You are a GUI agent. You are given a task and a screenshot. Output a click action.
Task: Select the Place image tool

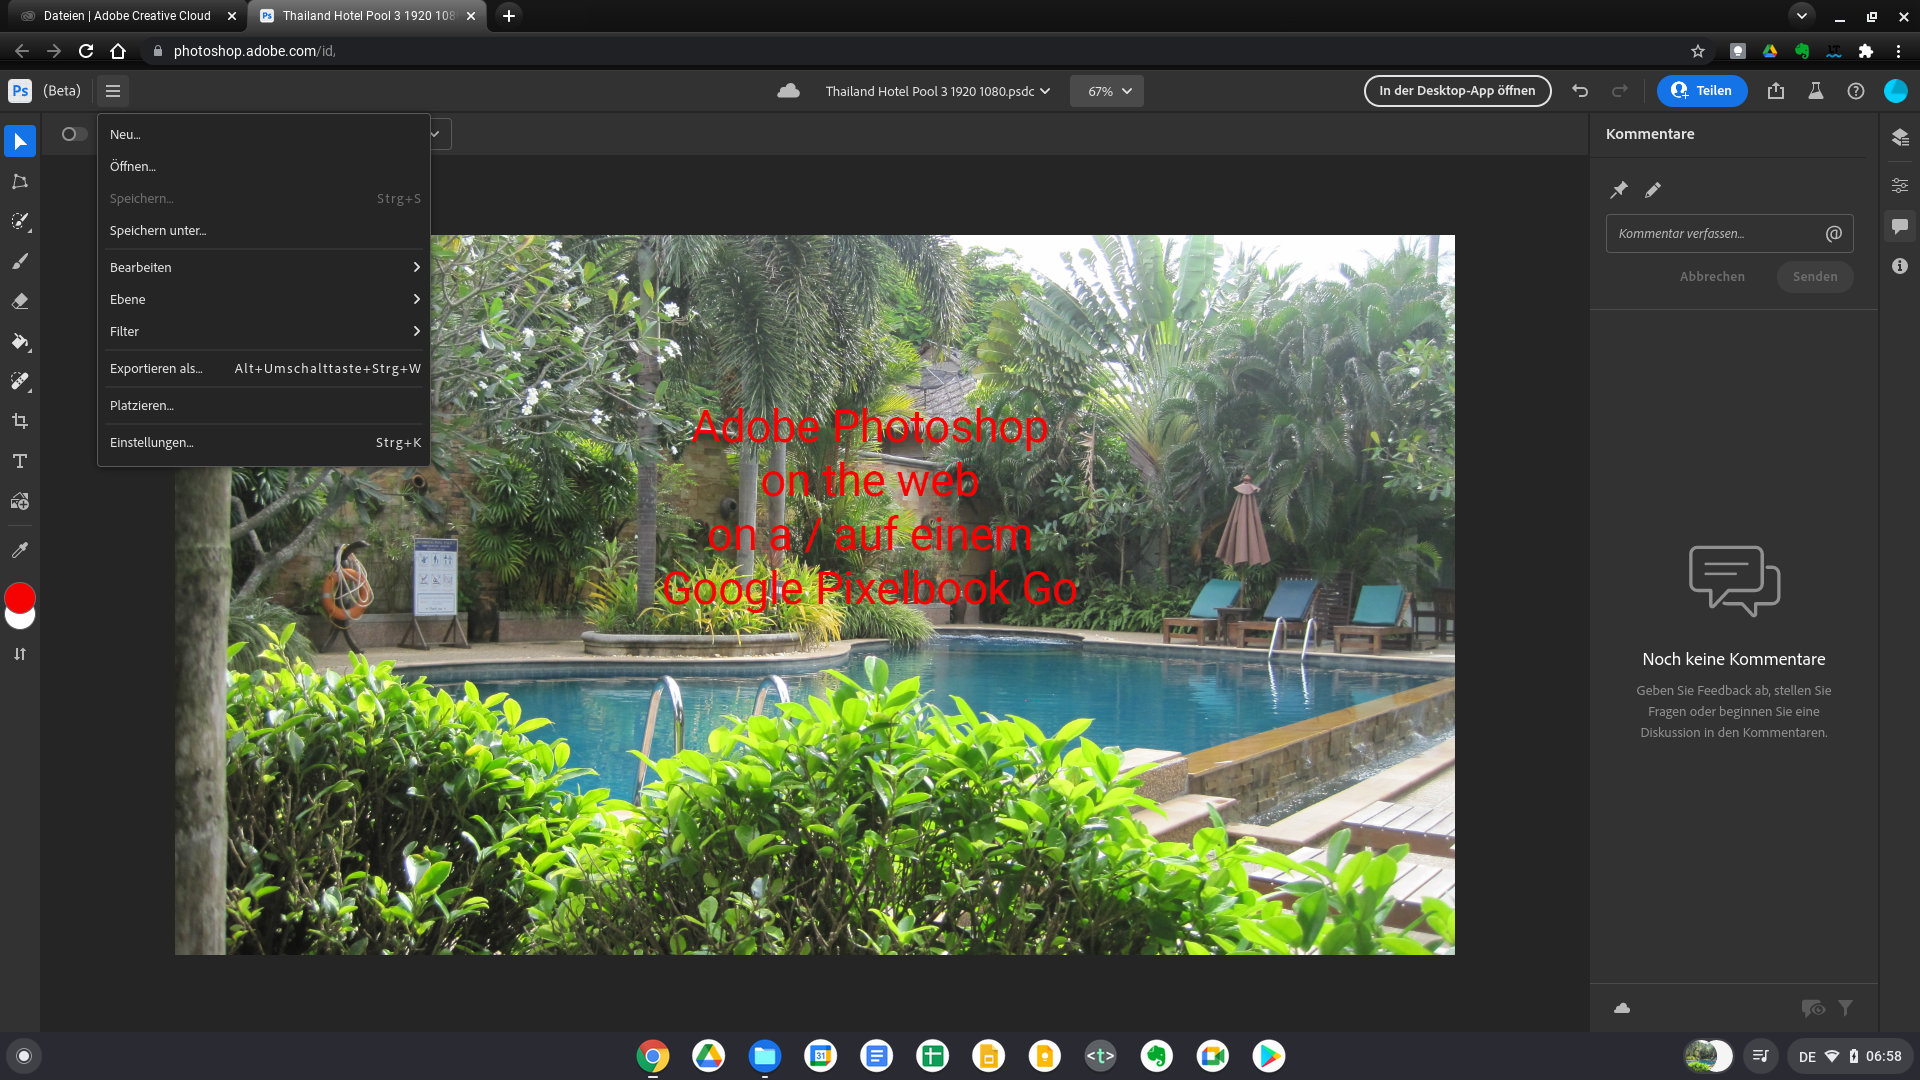coord(20,501)
